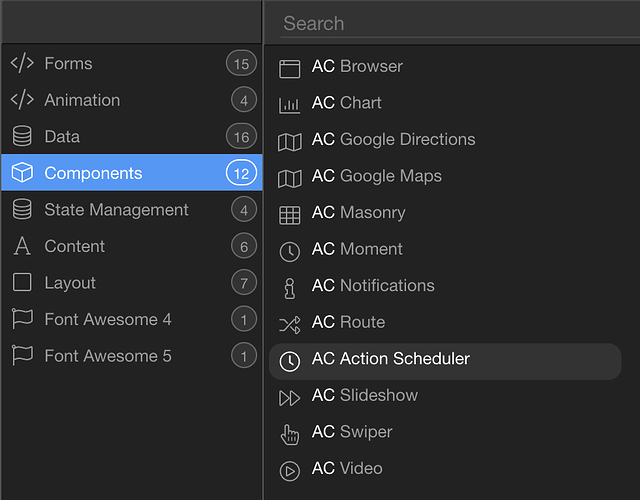This screenshot has width=640, height=500.
Task: Click the AC Masonry grid icon
Action: coord(289,215)
